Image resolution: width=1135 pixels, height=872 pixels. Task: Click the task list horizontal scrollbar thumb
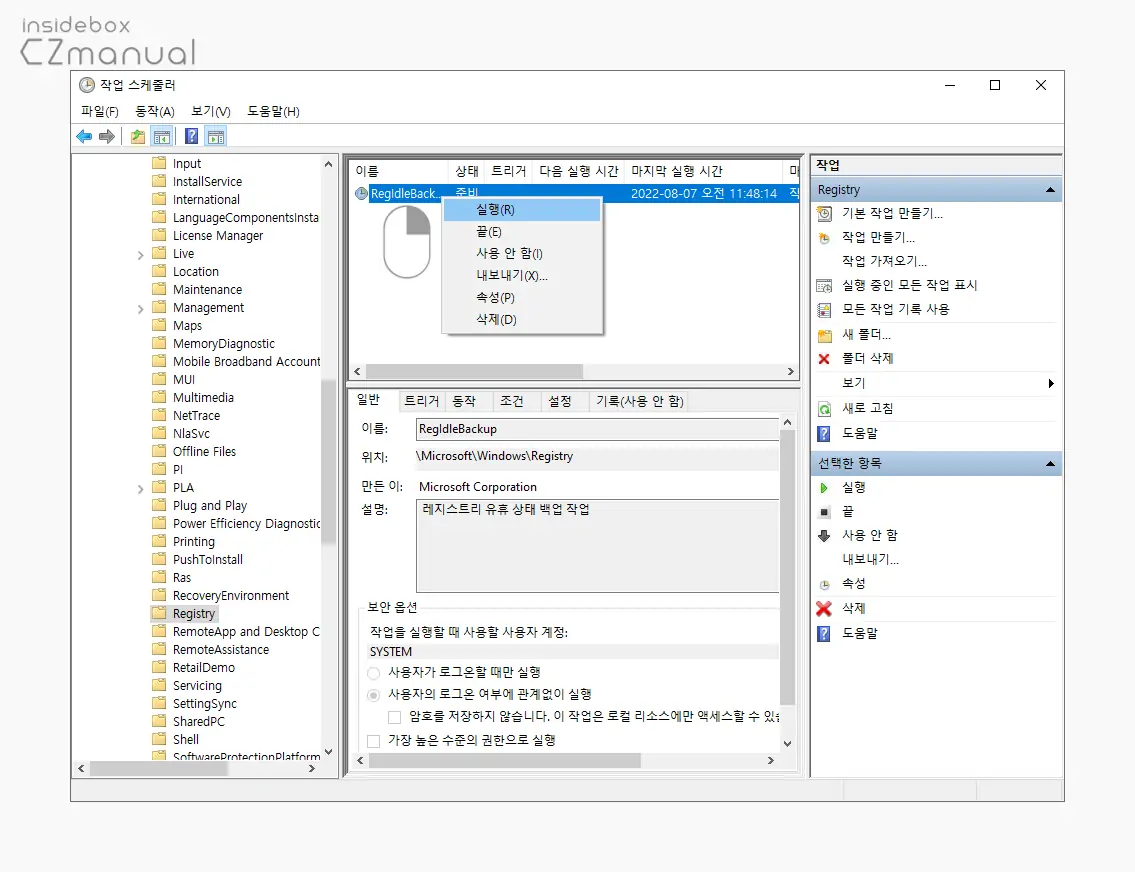coord(474,371)
